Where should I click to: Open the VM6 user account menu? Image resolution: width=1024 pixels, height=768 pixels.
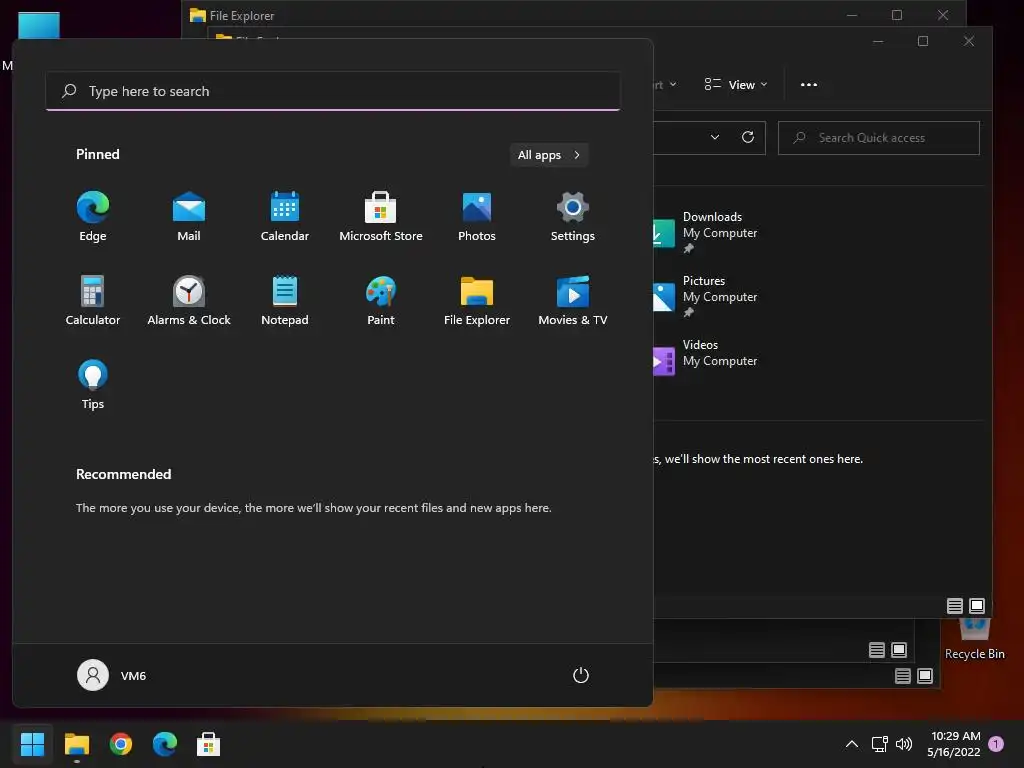pos(112,675)
